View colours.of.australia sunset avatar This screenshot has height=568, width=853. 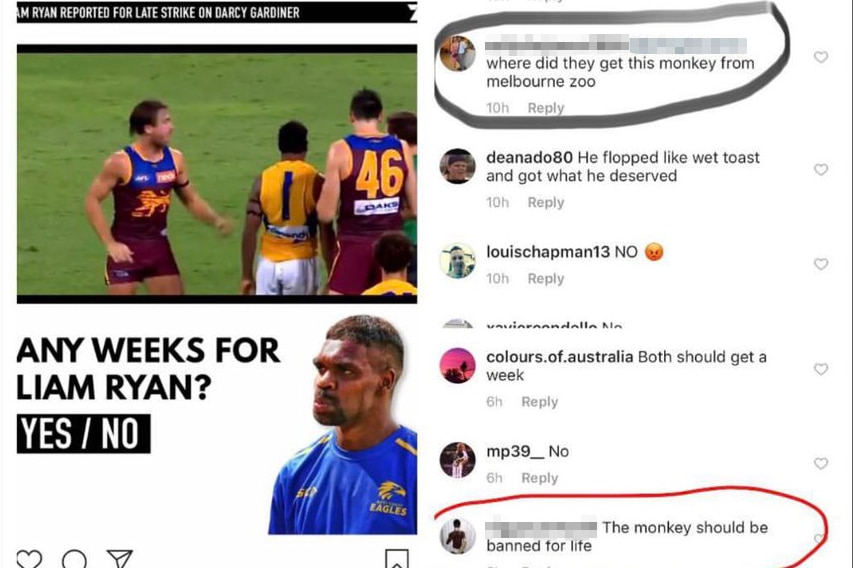[458, 366]
